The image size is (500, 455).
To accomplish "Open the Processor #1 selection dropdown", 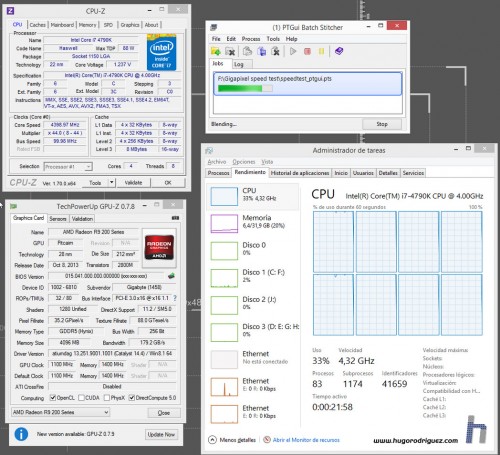I will 68,167.
